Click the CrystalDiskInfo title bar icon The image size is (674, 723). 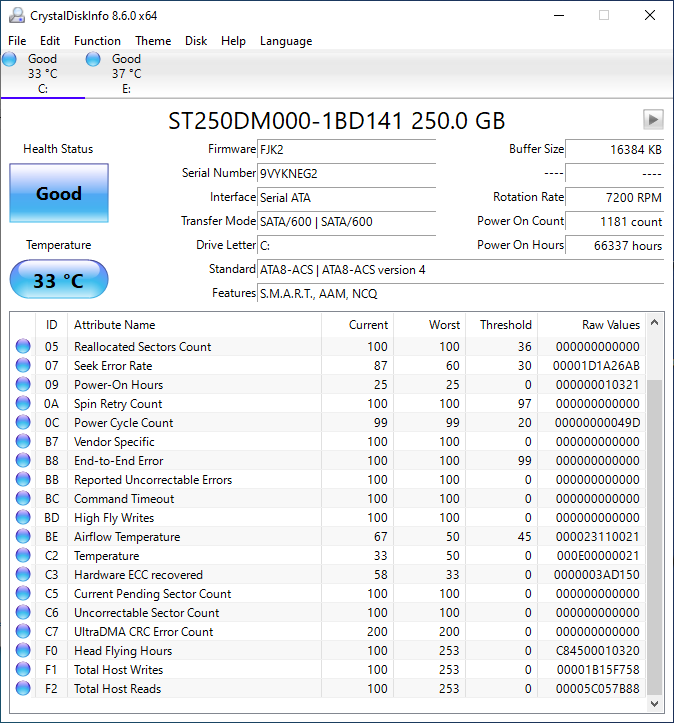click(x=17, y=15)
